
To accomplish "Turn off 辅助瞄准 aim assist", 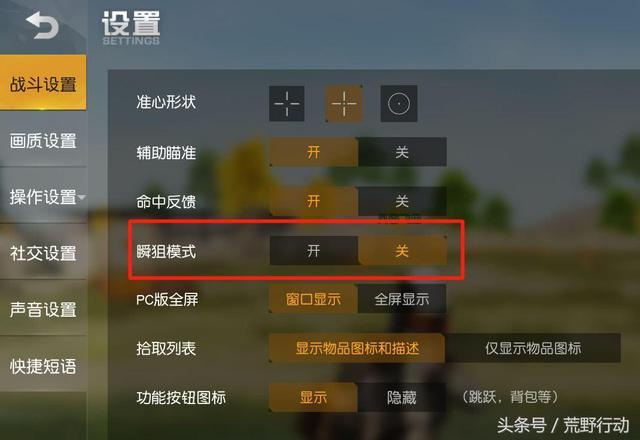I will pos(402,152).
